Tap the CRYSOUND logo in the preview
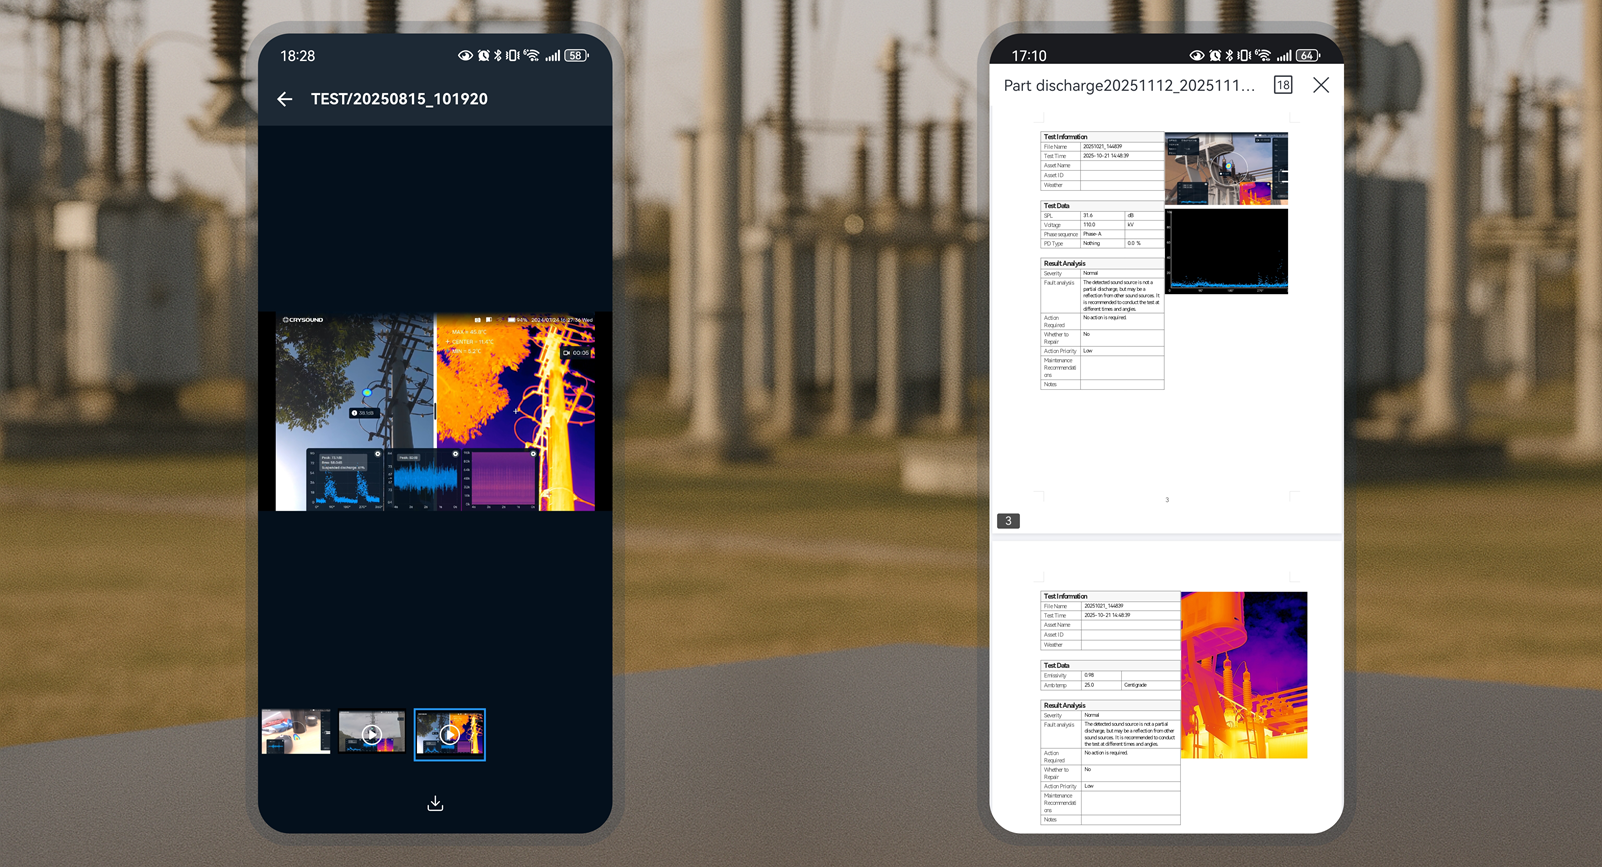Screen dimensions: 1602x867 303,320
